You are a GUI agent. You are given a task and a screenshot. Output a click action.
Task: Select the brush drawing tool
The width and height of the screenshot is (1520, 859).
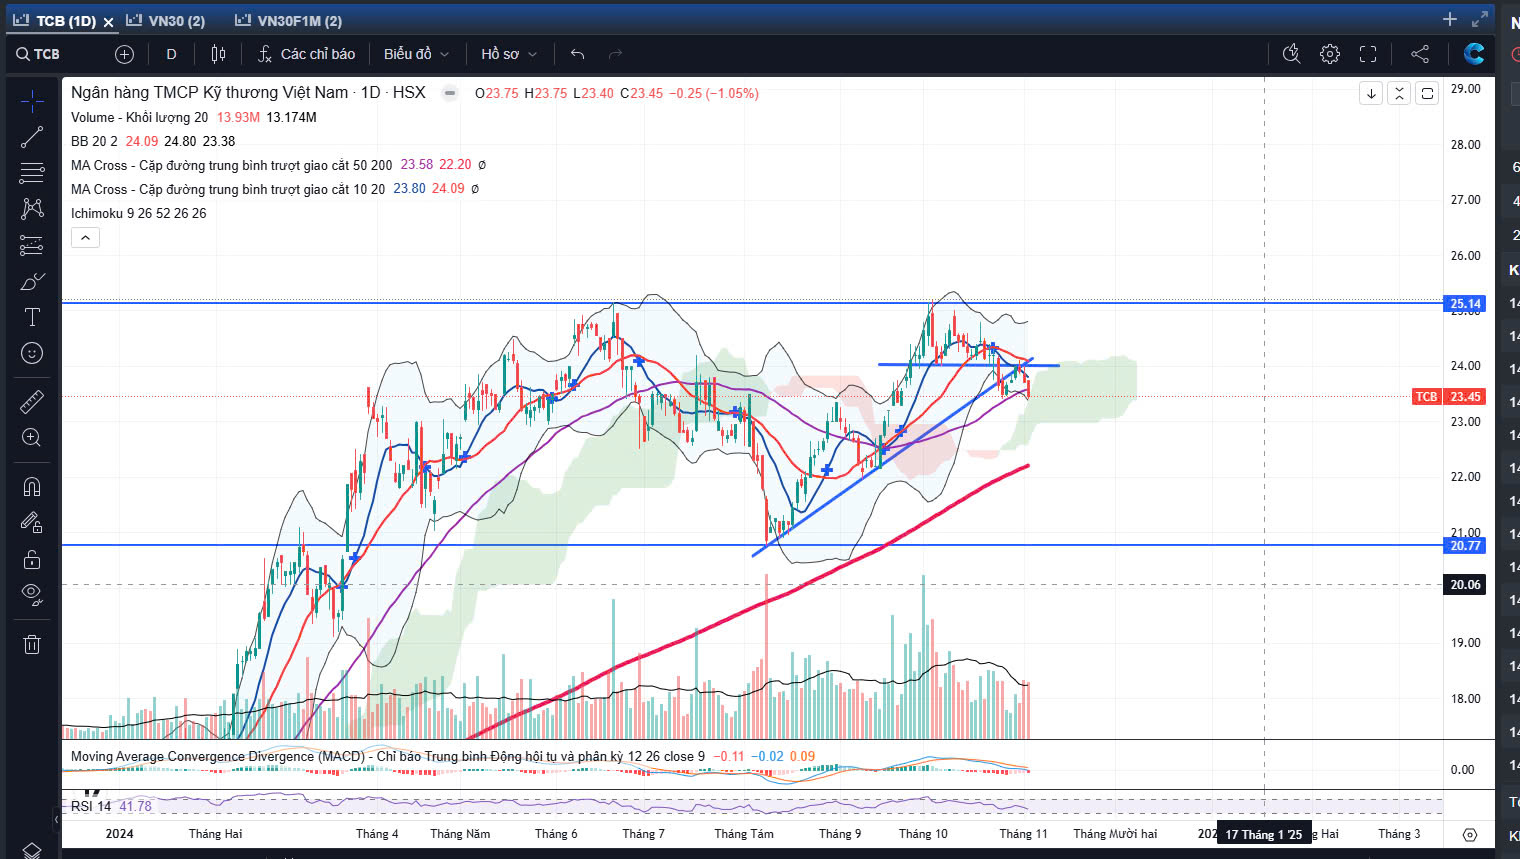click(32, 281)
